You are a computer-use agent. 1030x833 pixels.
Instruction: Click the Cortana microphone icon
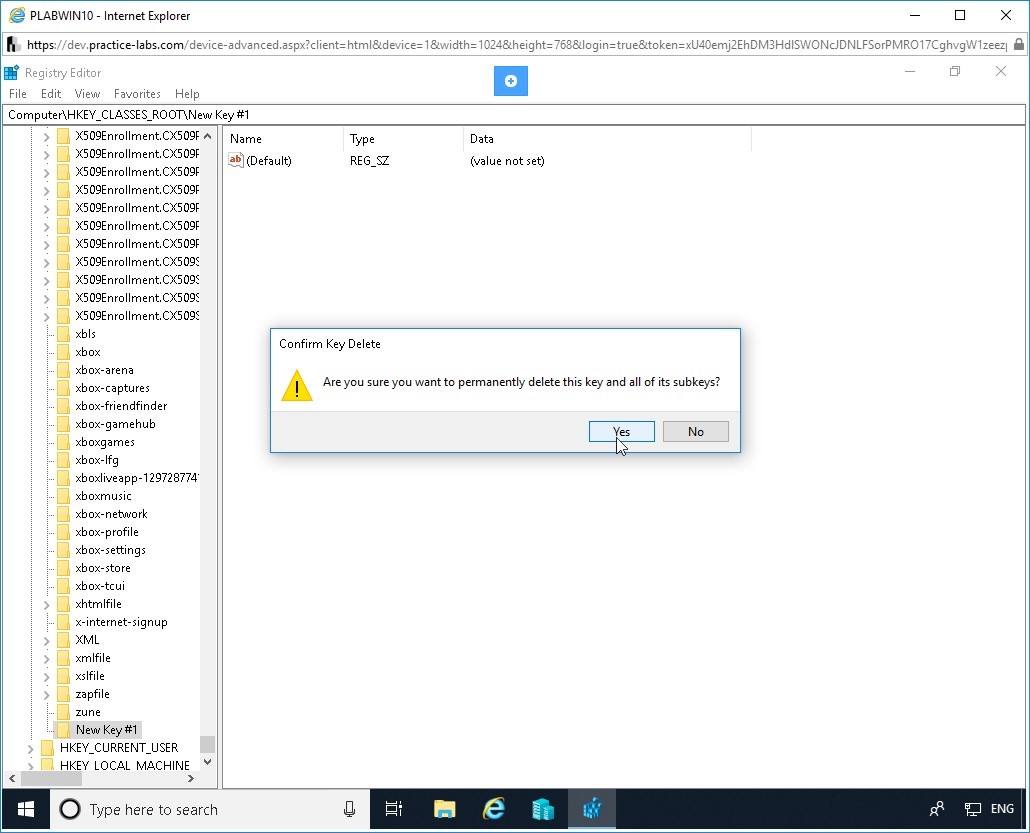(x=349, y=809)
